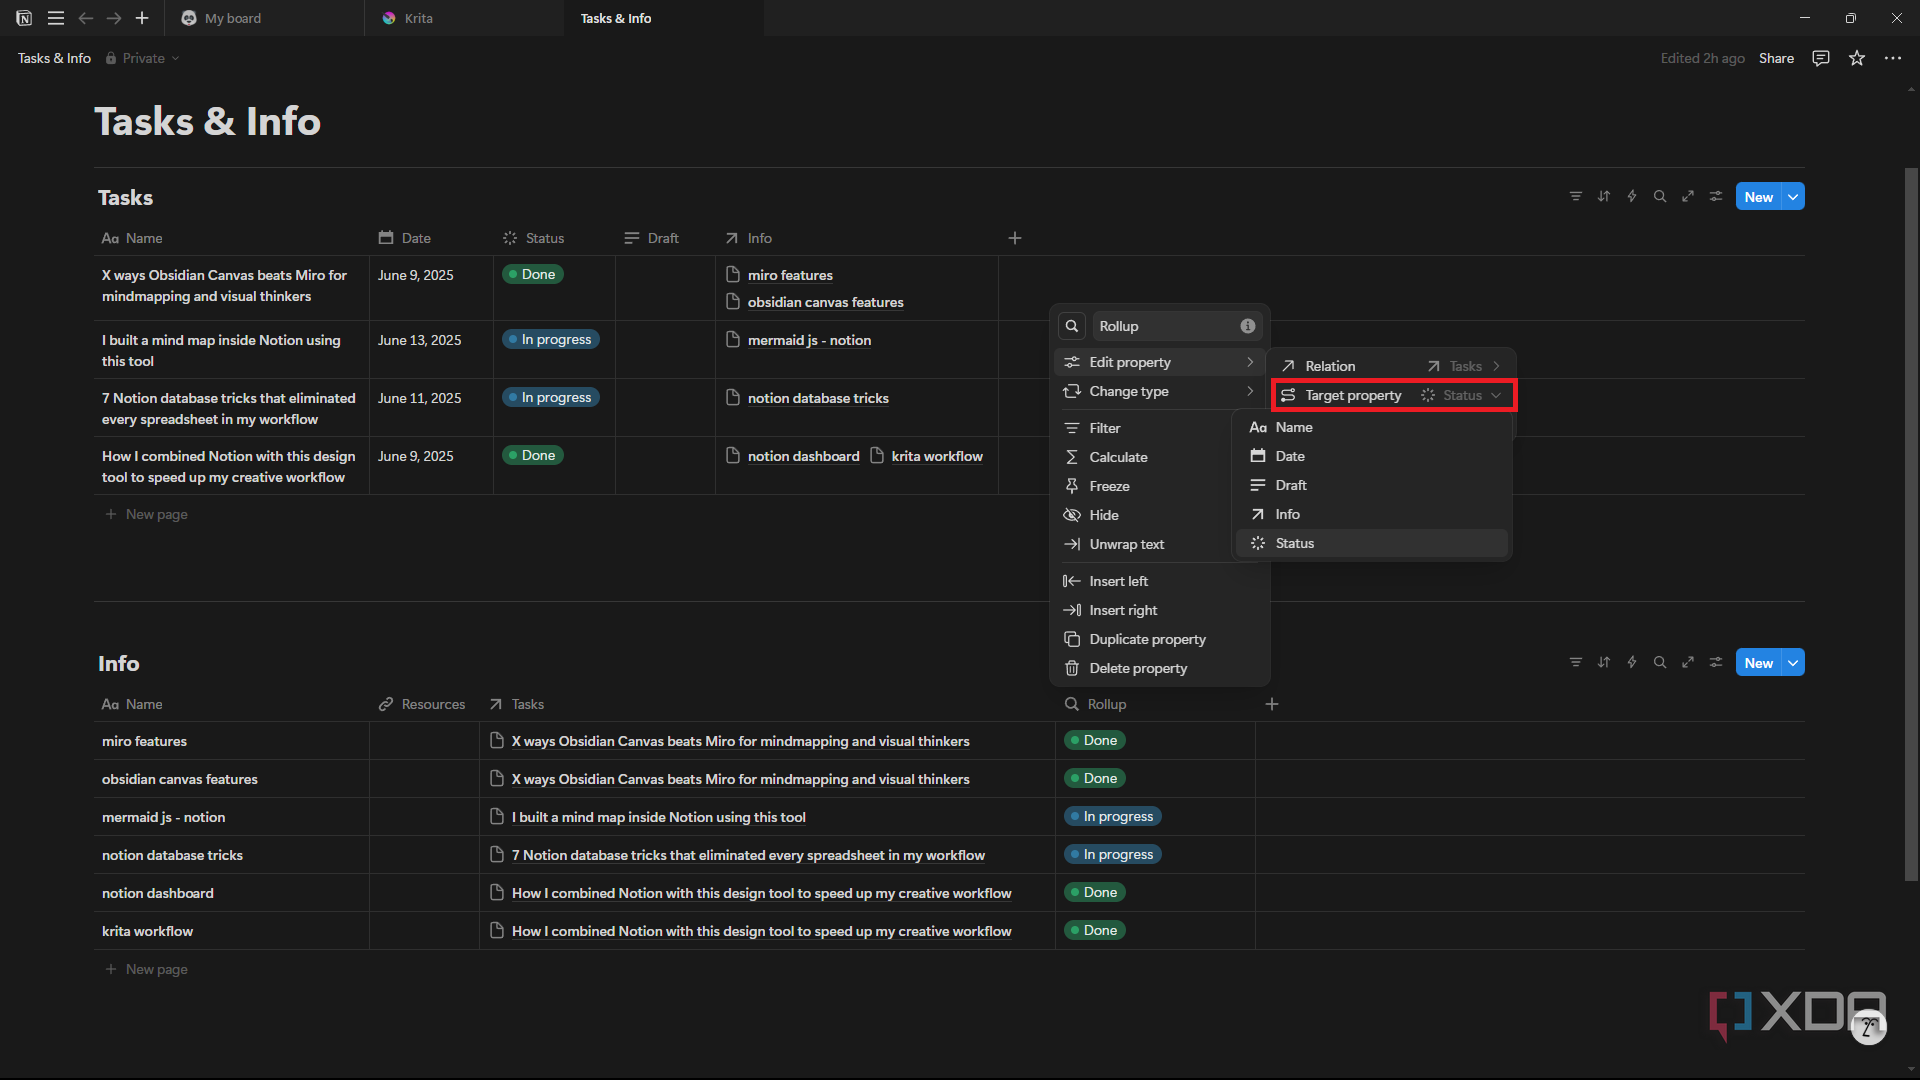Open search icon in Tasks database
The width and height of the screenshot is (1920, 1080).
(x=1660, y=197)
